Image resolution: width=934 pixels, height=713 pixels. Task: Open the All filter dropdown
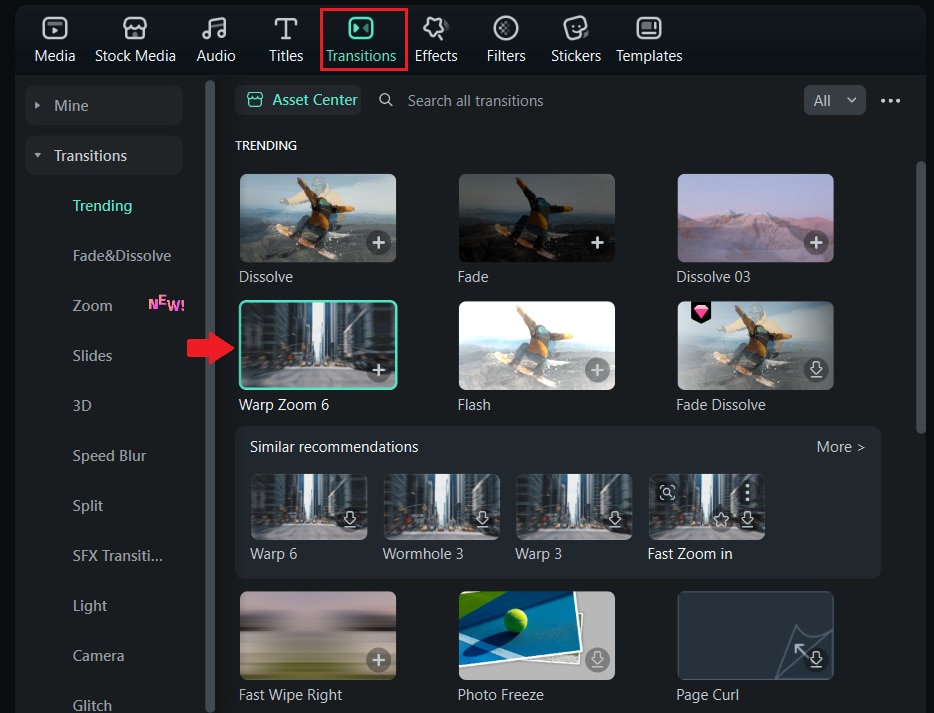[x=835, y=101]
